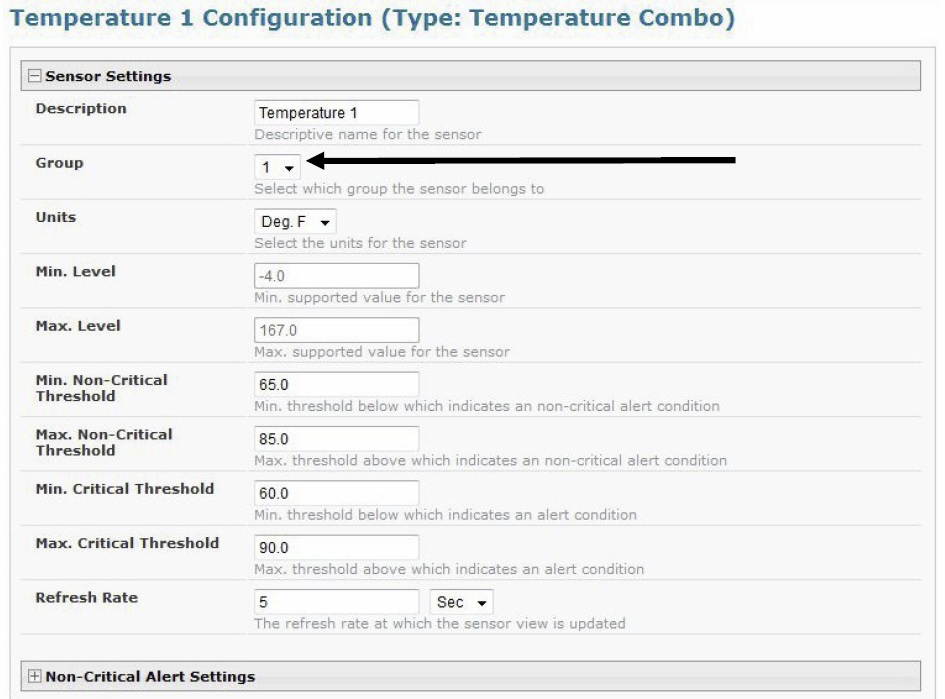Image resolution: width=945 pixels, height=699 pixels.
Task: Click the Description text field
Action: click(x=336, y=113)
